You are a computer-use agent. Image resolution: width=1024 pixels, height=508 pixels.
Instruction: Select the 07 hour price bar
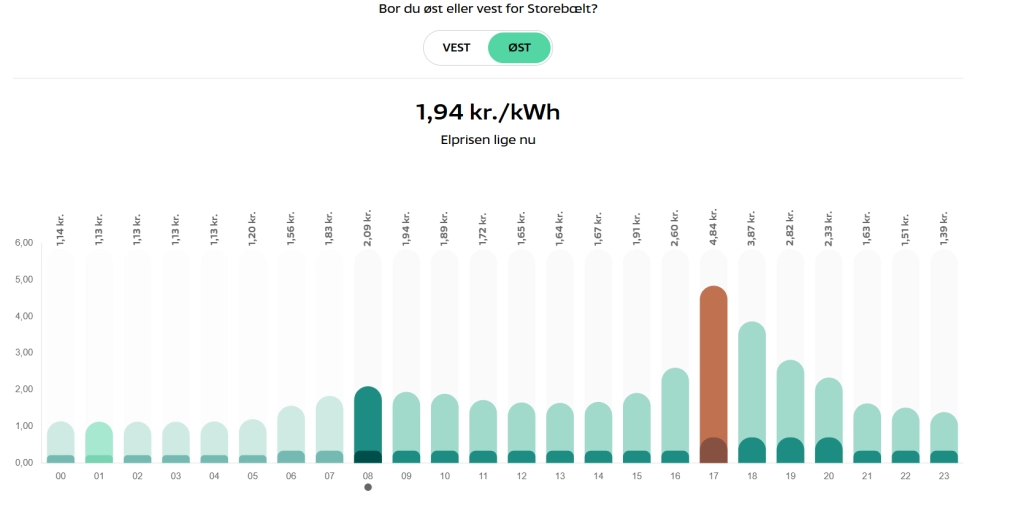[330, 430]
